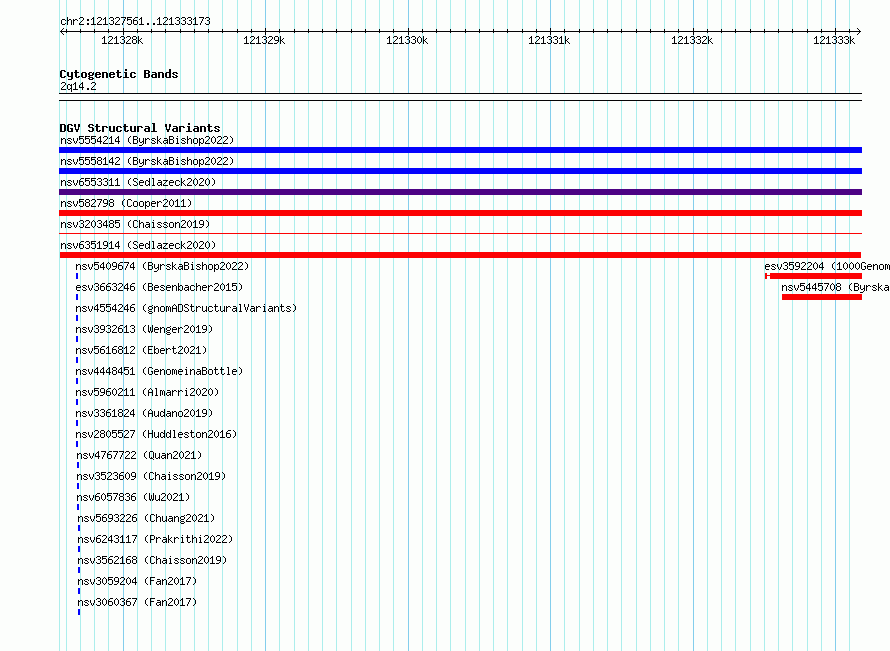Click the small blue mark under nsv3060367
The image size is (890, 651).
click(x=79, y=612)
